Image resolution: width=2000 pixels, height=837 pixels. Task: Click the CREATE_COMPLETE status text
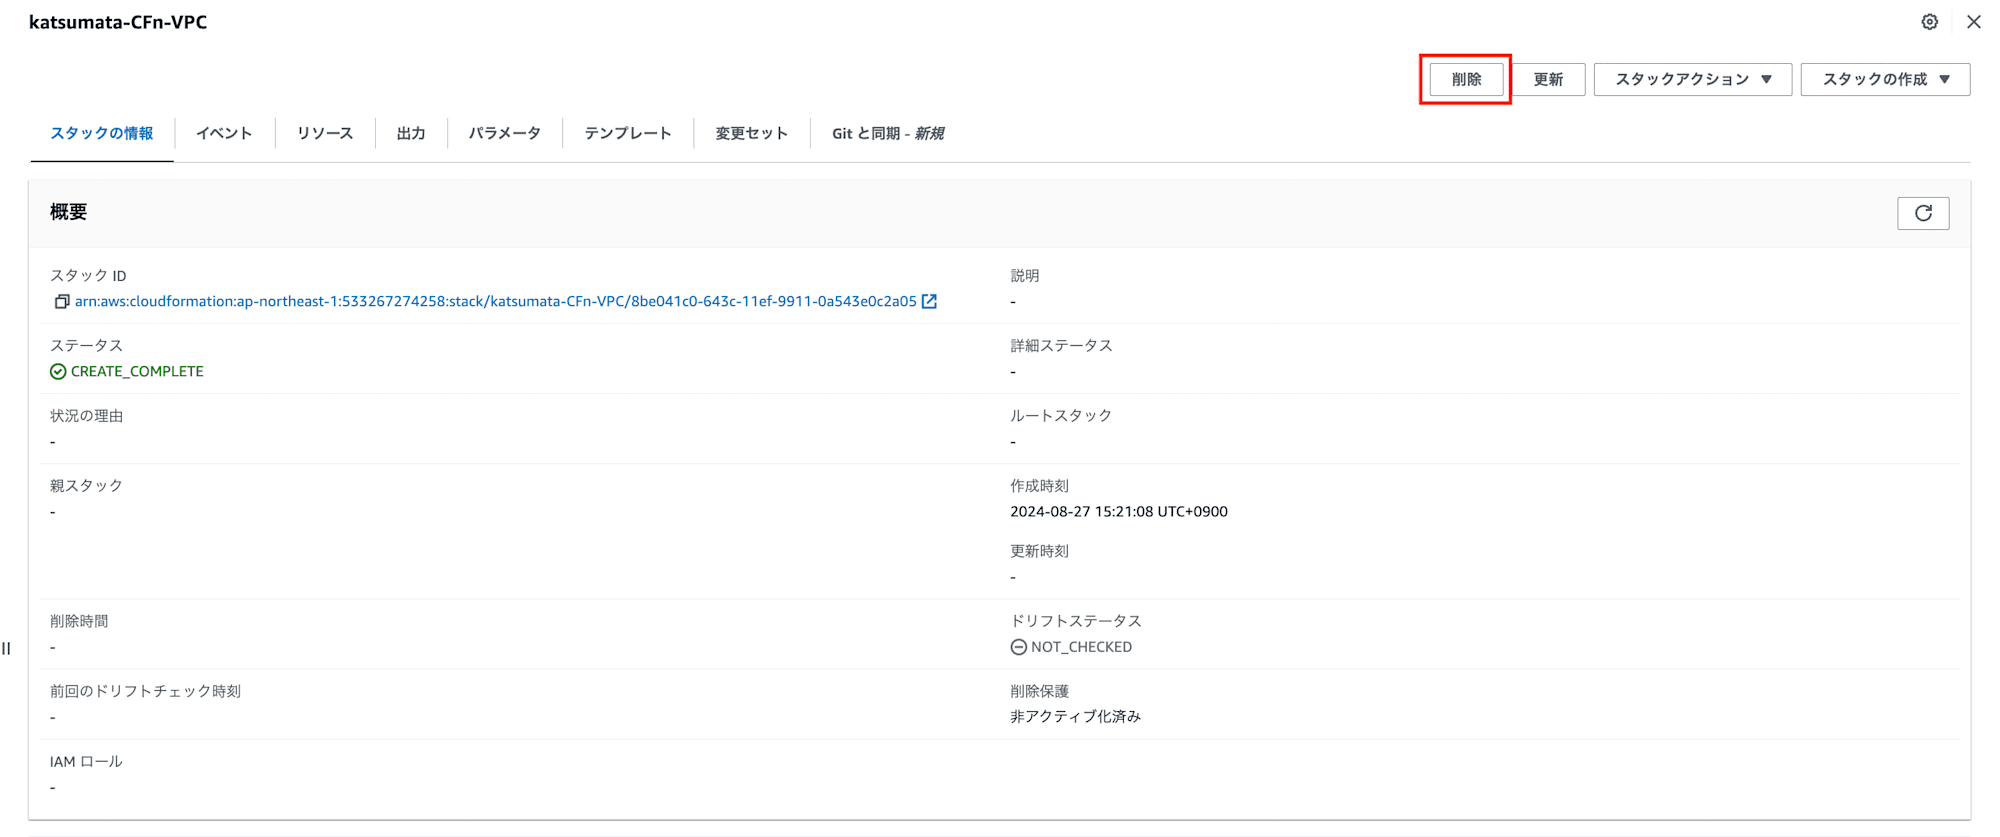click(137, 371)
